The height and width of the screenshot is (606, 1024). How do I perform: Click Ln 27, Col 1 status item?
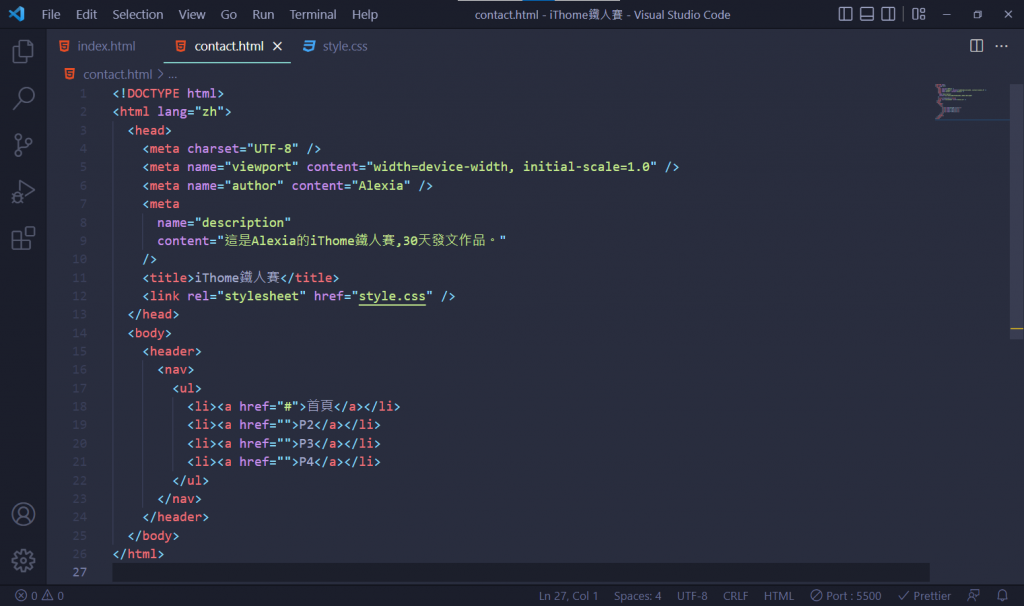[568, 596]
